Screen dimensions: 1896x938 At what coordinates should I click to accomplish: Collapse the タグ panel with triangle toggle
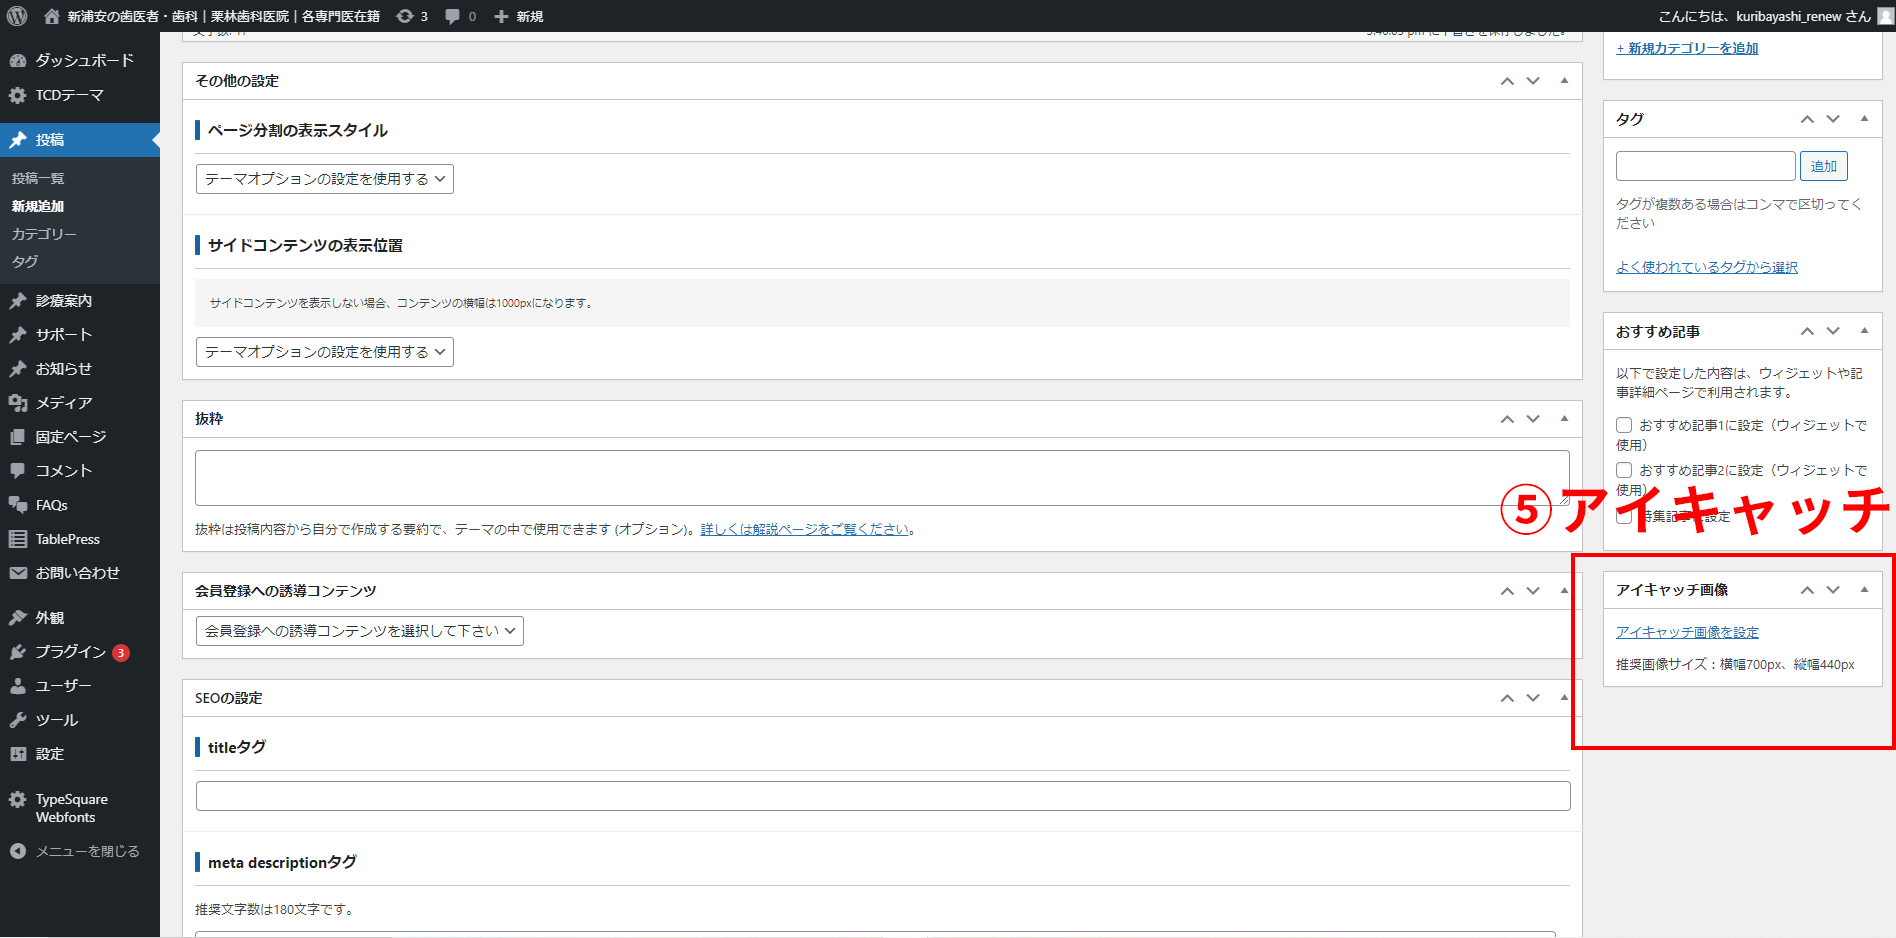tap(1864, 119)
